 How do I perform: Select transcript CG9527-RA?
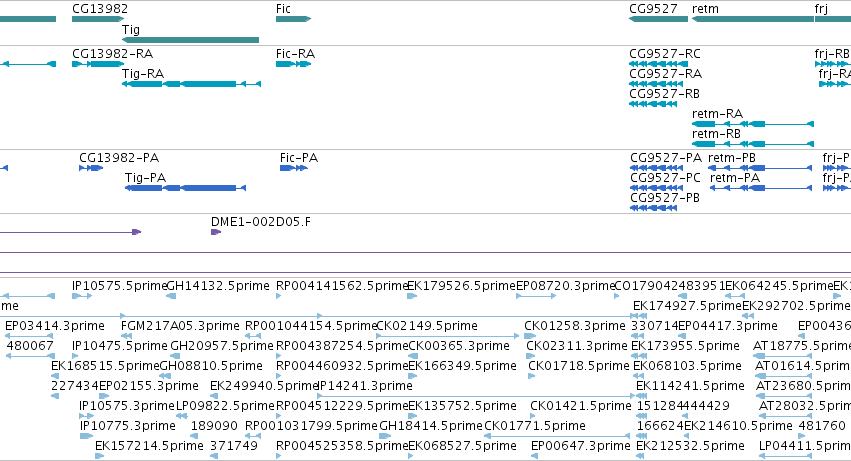665,74
